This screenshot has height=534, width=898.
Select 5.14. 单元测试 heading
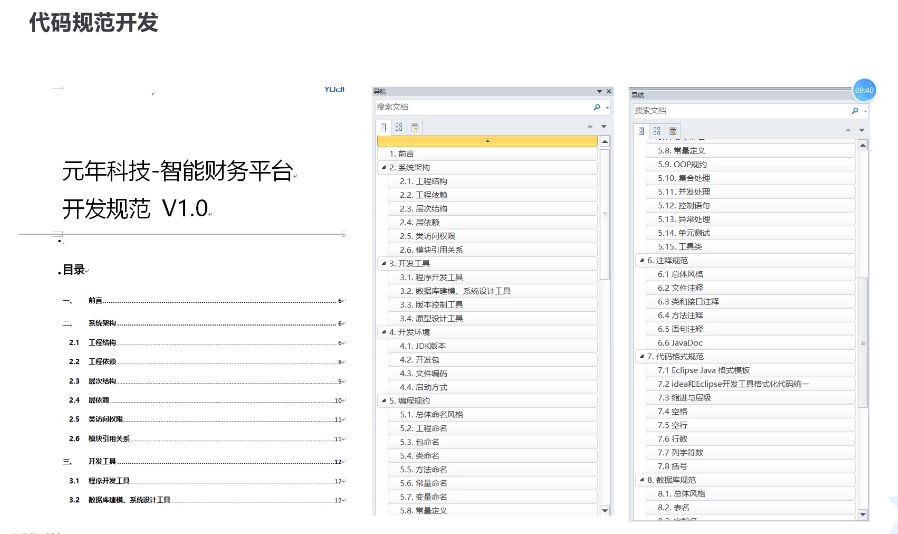[751, 233]
